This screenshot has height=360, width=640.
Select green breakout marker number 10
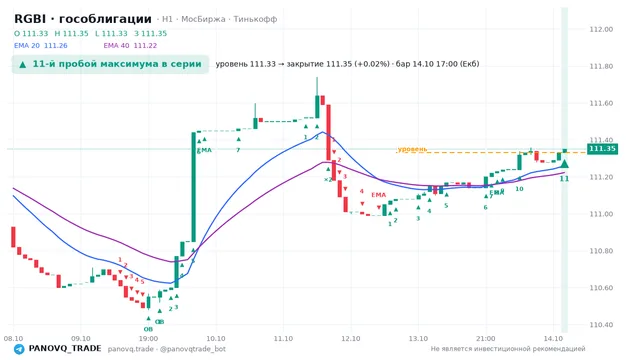point(519,189)
